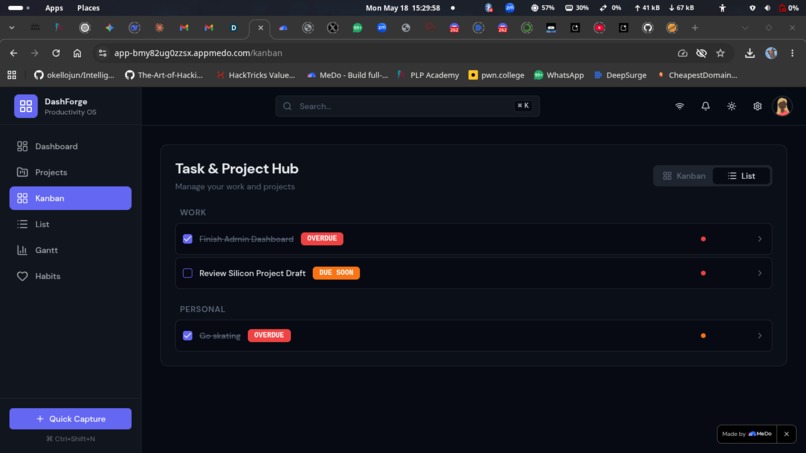Check the Review Silicon Project Draft task
The image size is (806, 453).
pos(188,273)
